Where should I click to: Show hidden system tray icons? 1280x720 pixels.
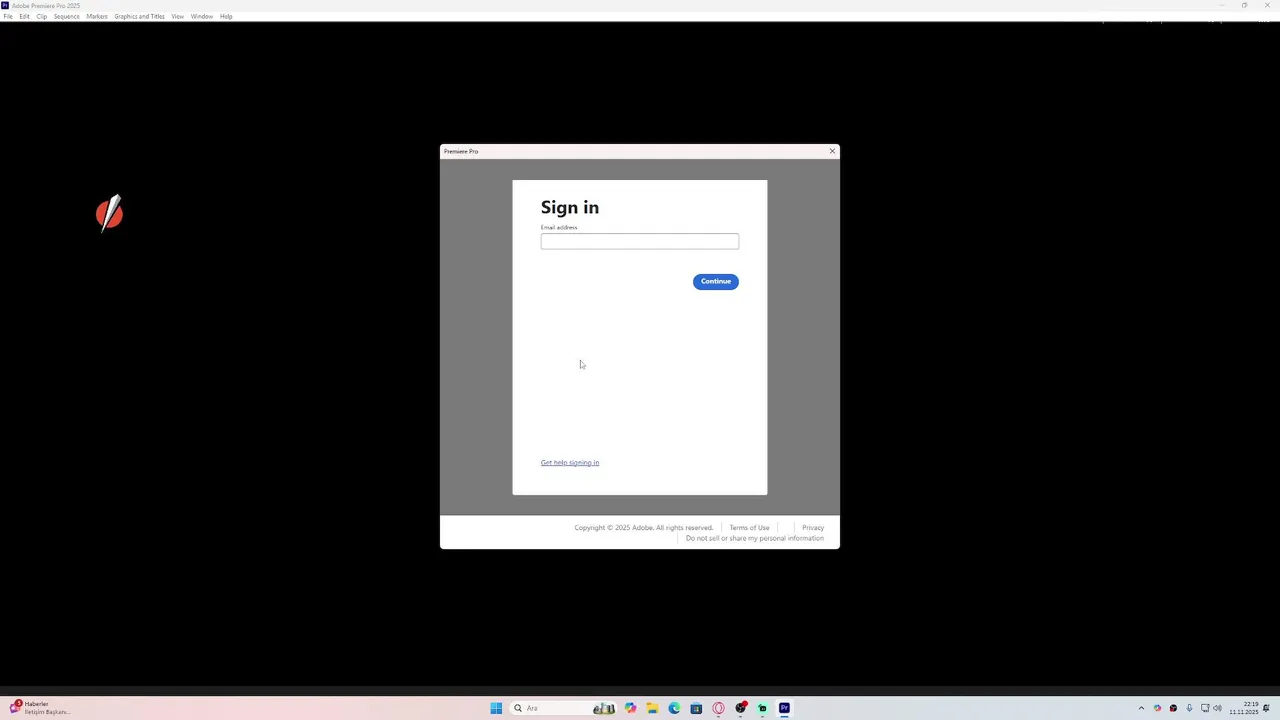click(x=1141, y=708)
